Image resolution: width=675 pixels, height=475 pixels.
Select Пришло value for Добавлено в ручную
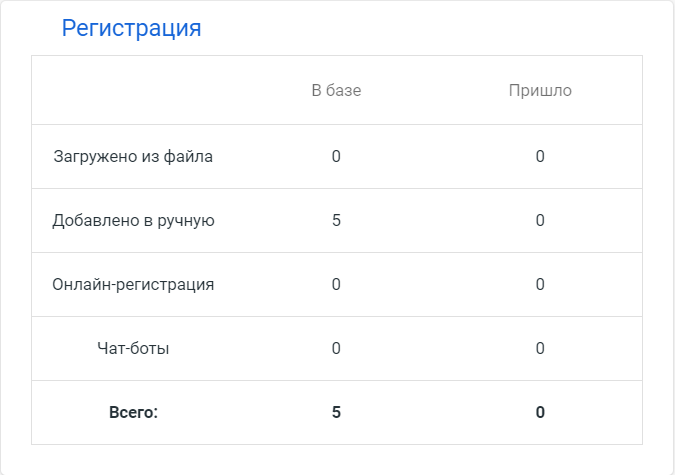point(540,220)
